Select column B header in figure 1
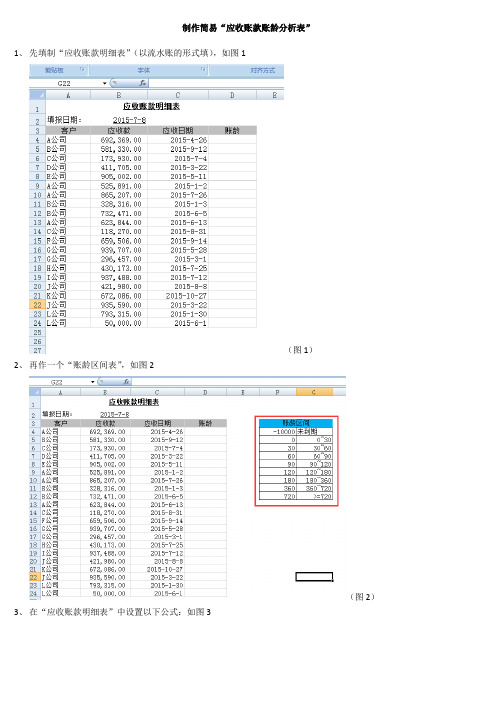 tap(119, 95)
